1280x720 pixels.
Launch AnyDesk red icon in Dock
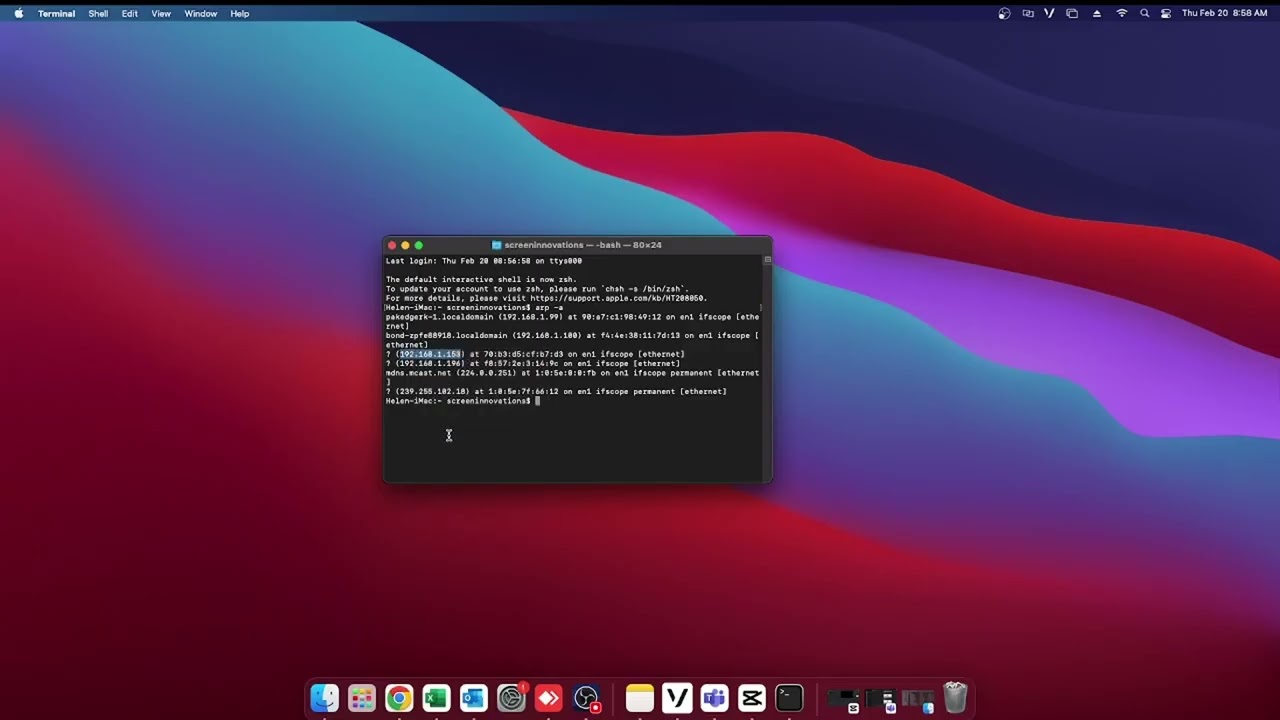pyautogui.click(x=548, y=697)
